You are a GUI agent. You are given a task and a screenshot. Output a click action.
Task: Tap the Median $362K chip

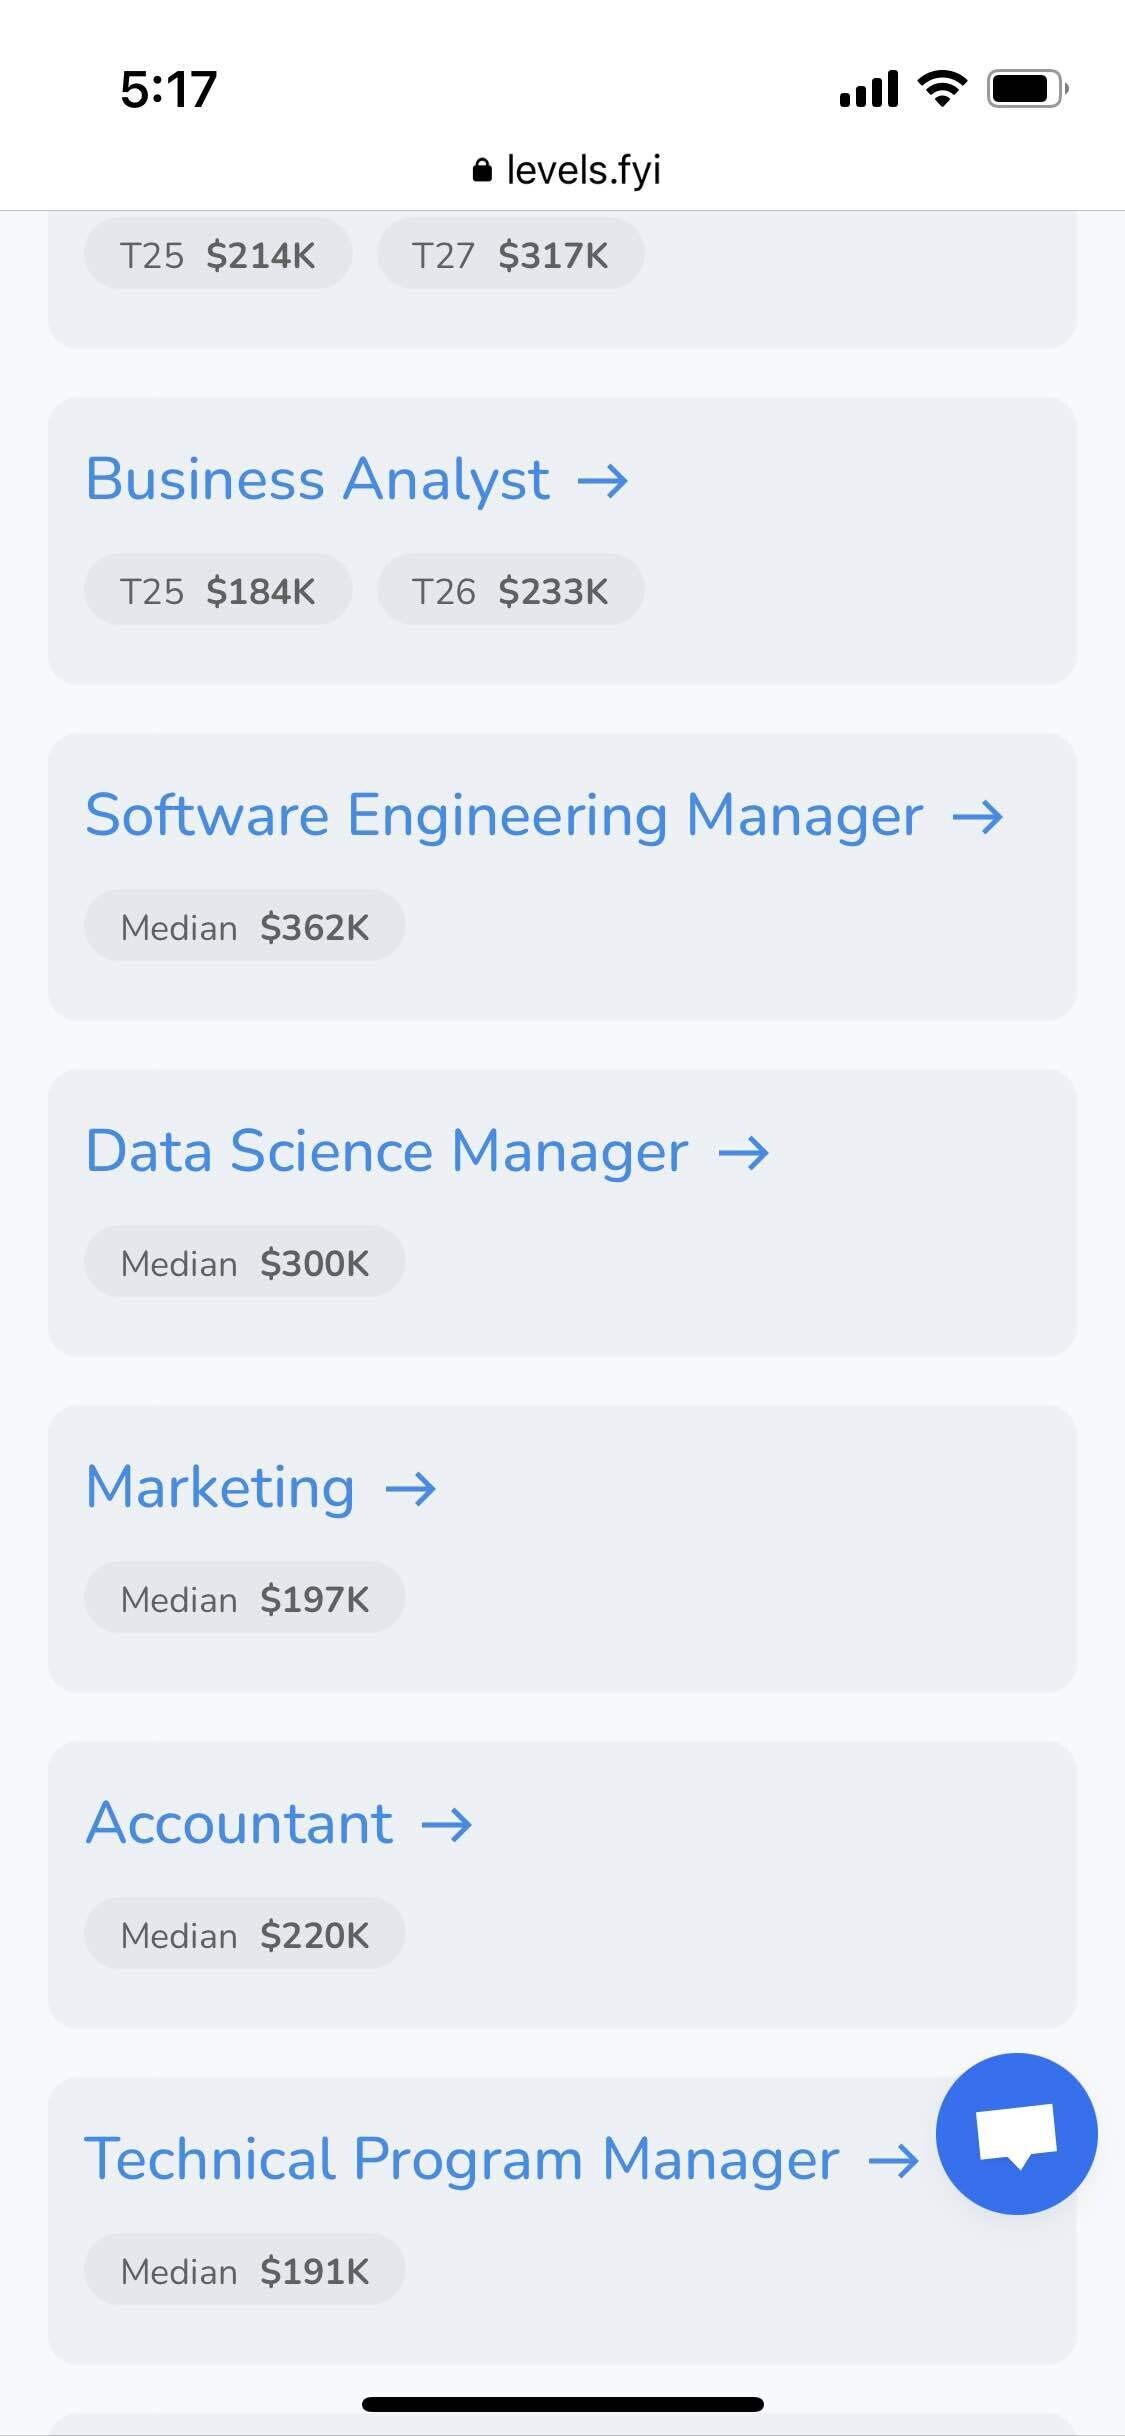245,926
